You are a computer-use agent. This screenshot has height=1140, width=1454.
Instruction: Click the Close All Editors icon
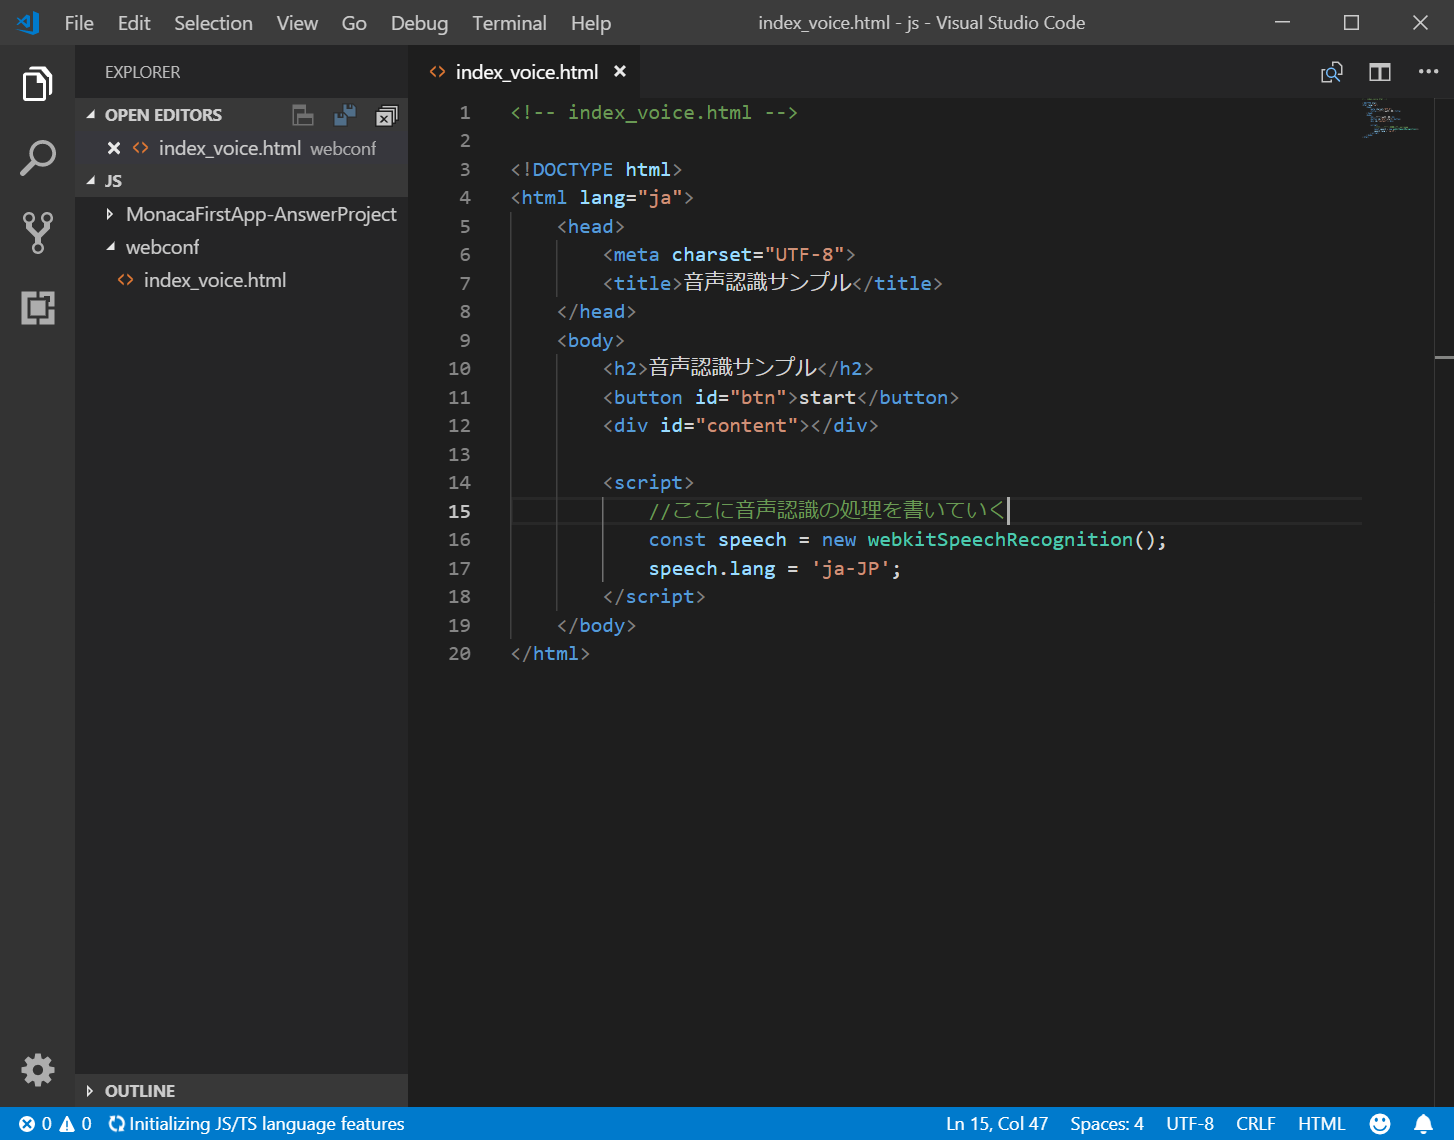tap(386, 116)
